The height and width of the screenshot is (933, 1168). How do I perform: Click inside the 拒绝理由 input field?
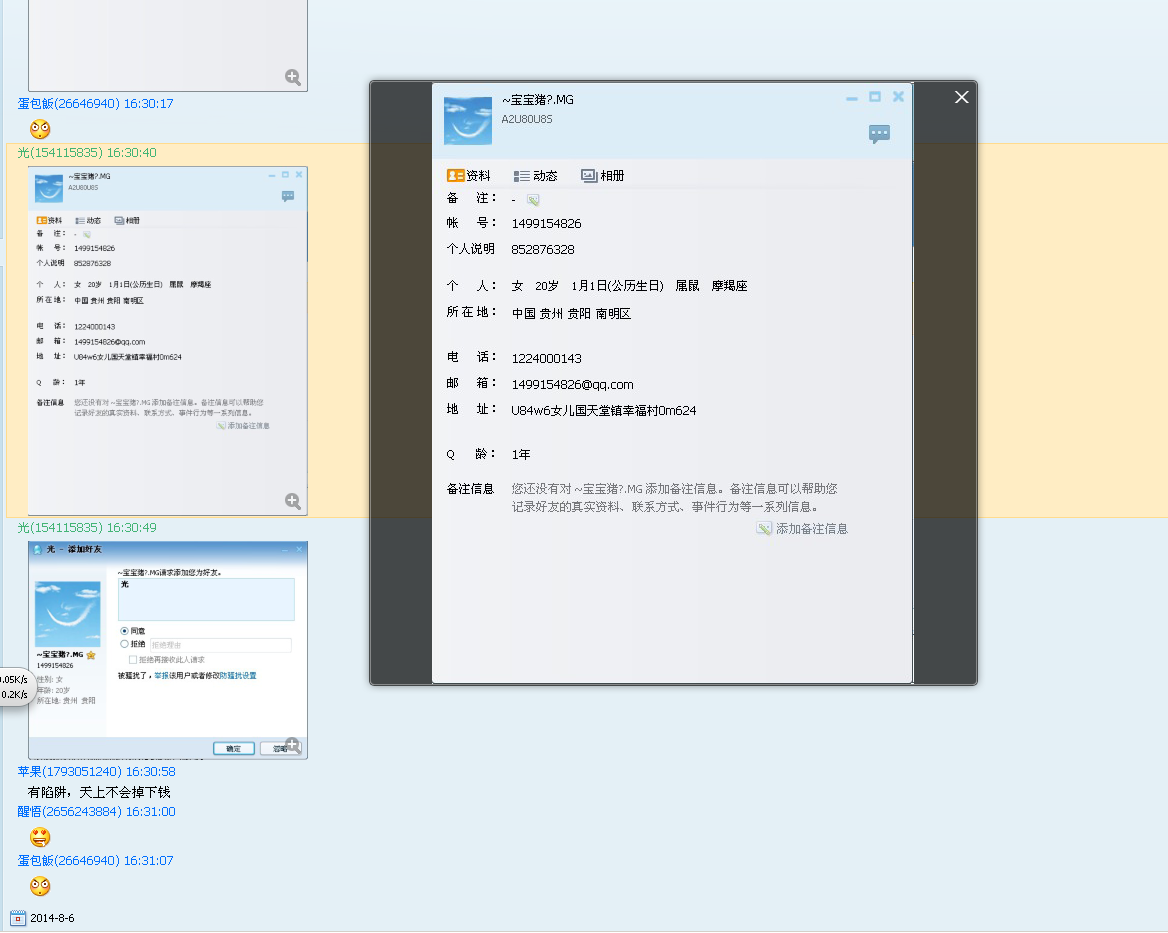click(x=221, y=644)
